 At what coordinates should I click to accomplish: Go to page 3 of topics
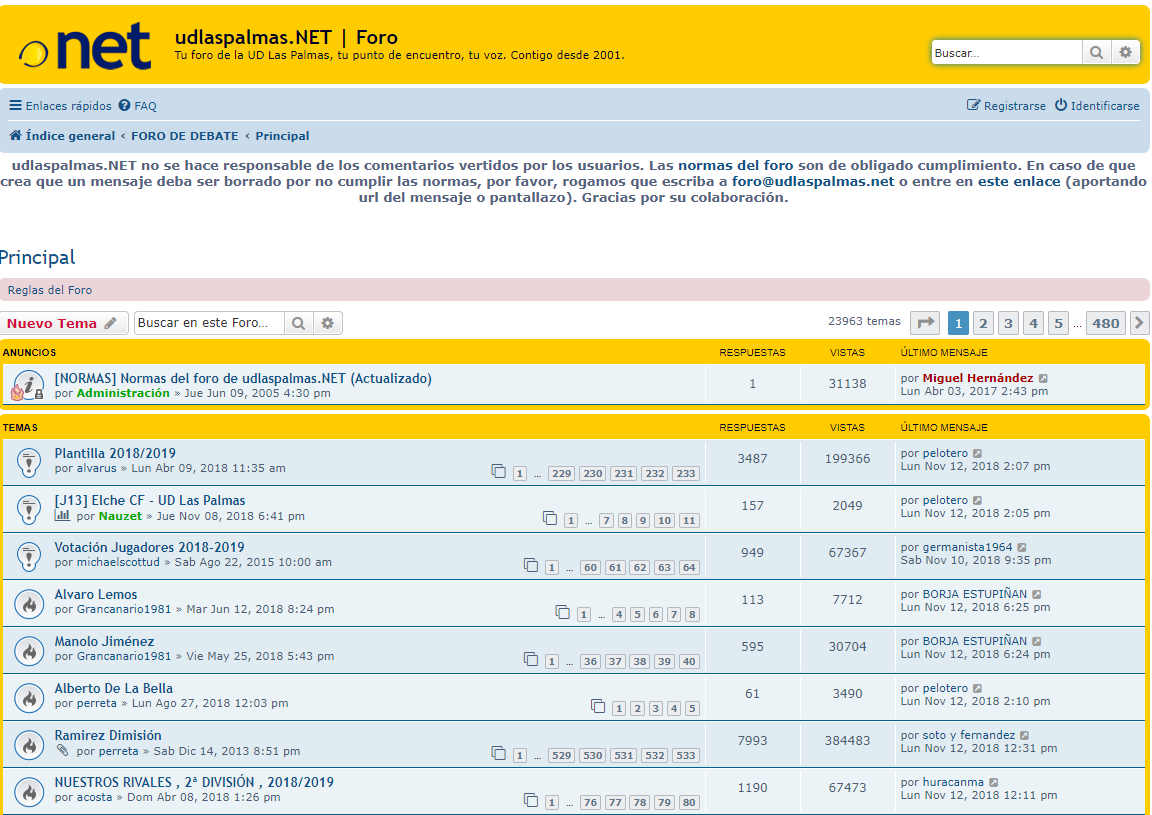(x=1008, y=323)
